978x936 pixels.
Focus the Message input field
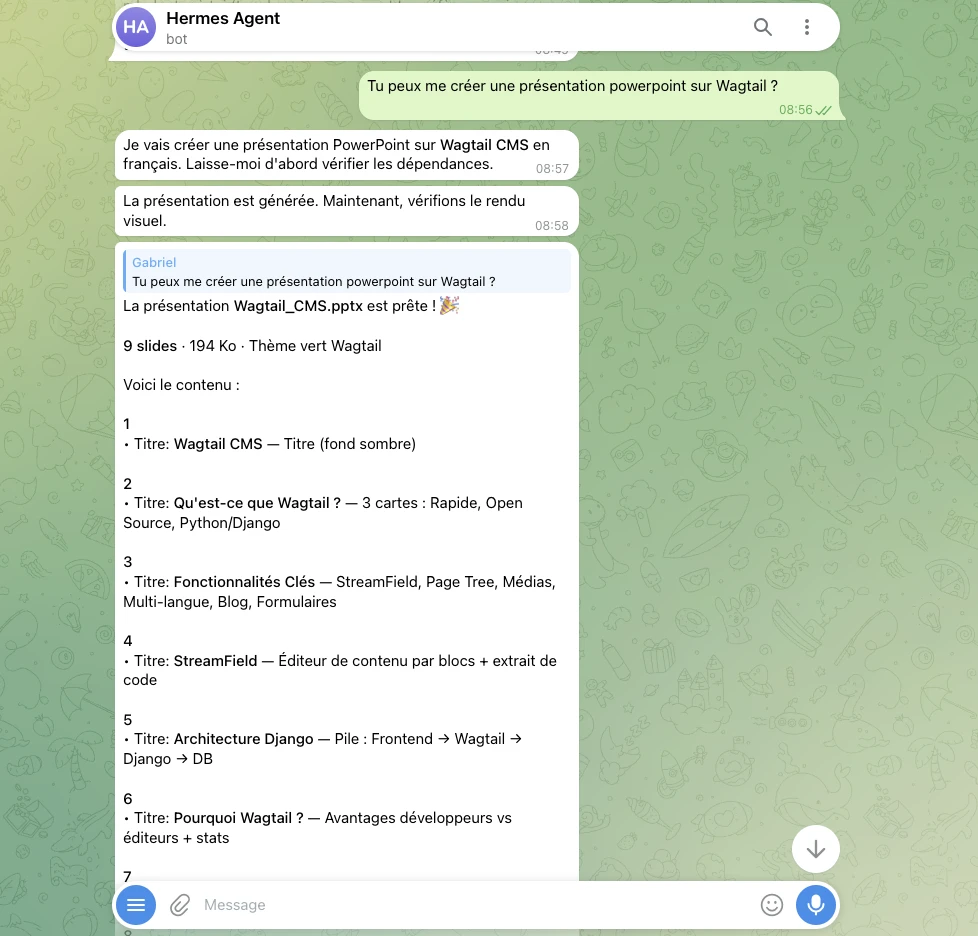pos(474,904)
